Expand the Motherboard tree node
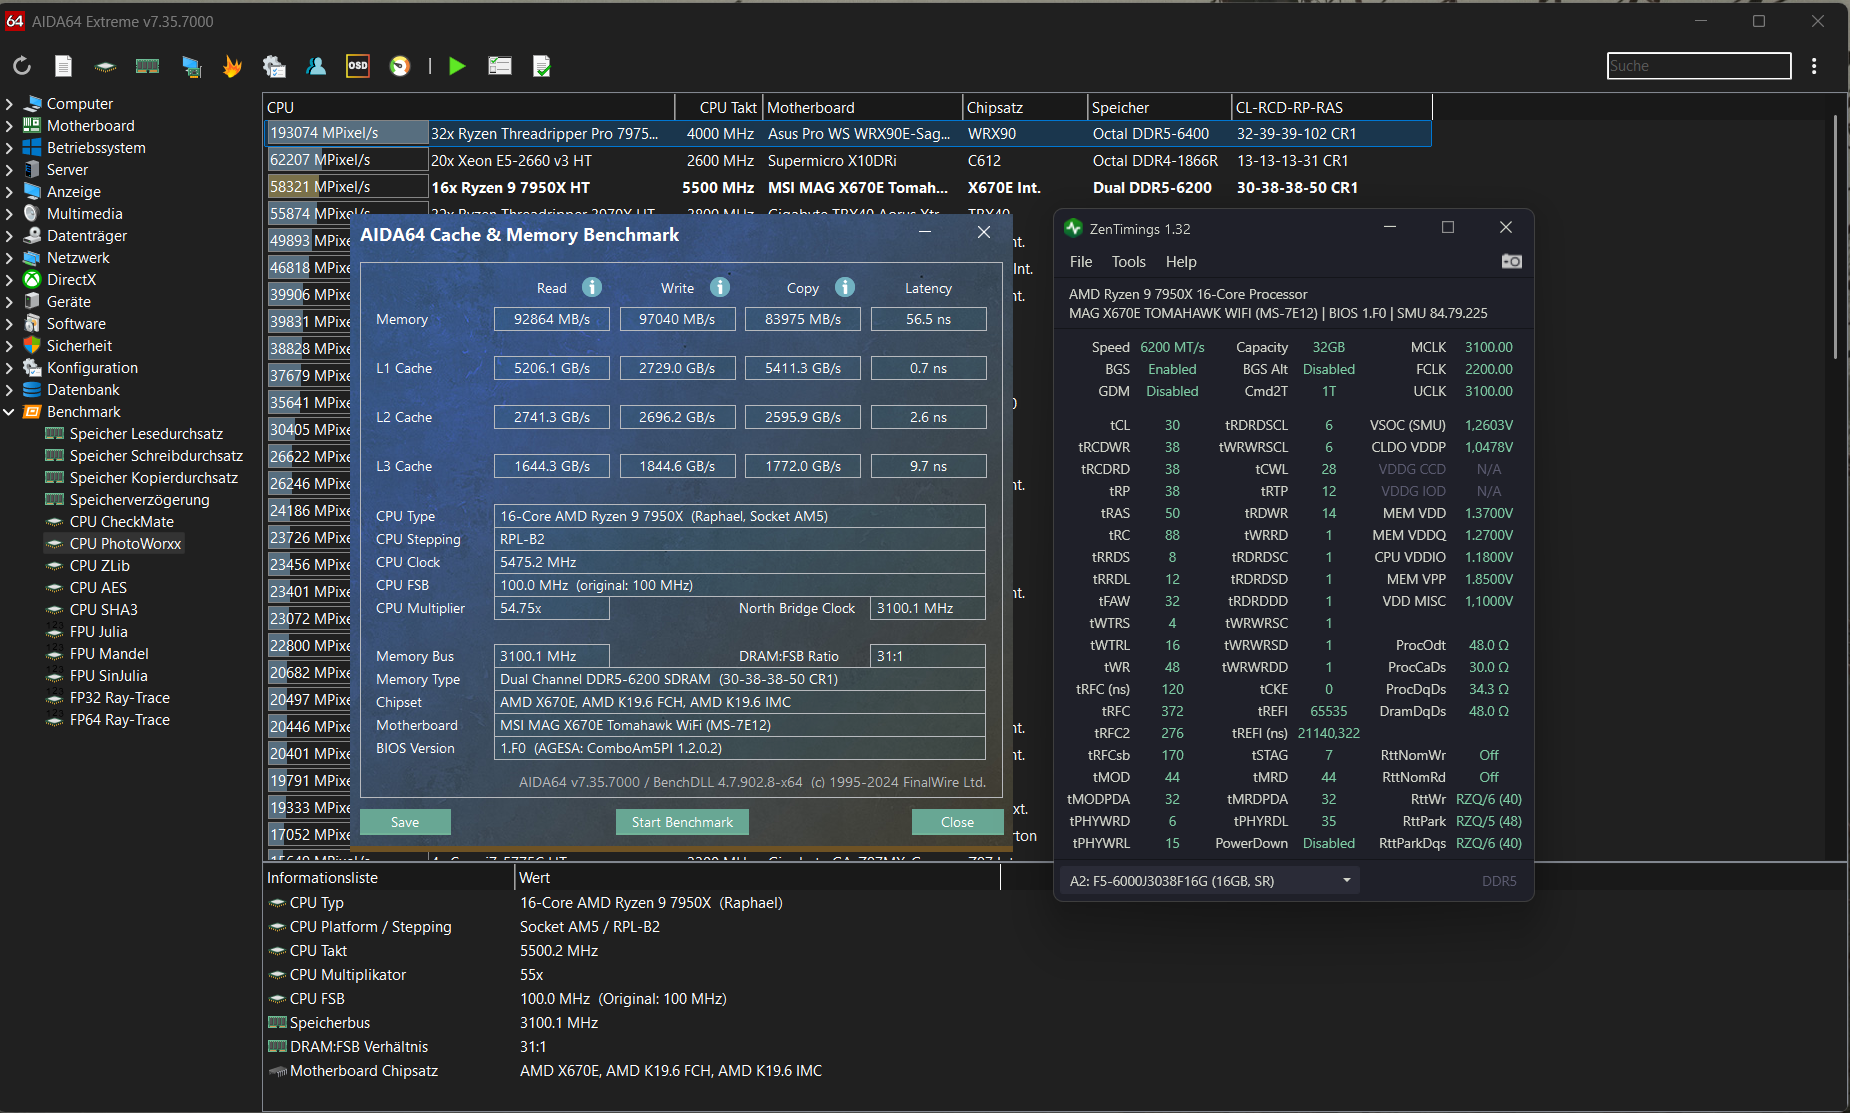1850x1113 pixels. [x=9, y=126]
